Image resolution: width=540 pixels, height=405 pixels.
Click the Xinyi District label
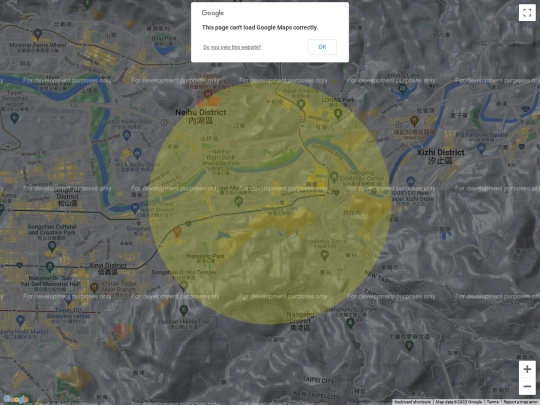108,269
